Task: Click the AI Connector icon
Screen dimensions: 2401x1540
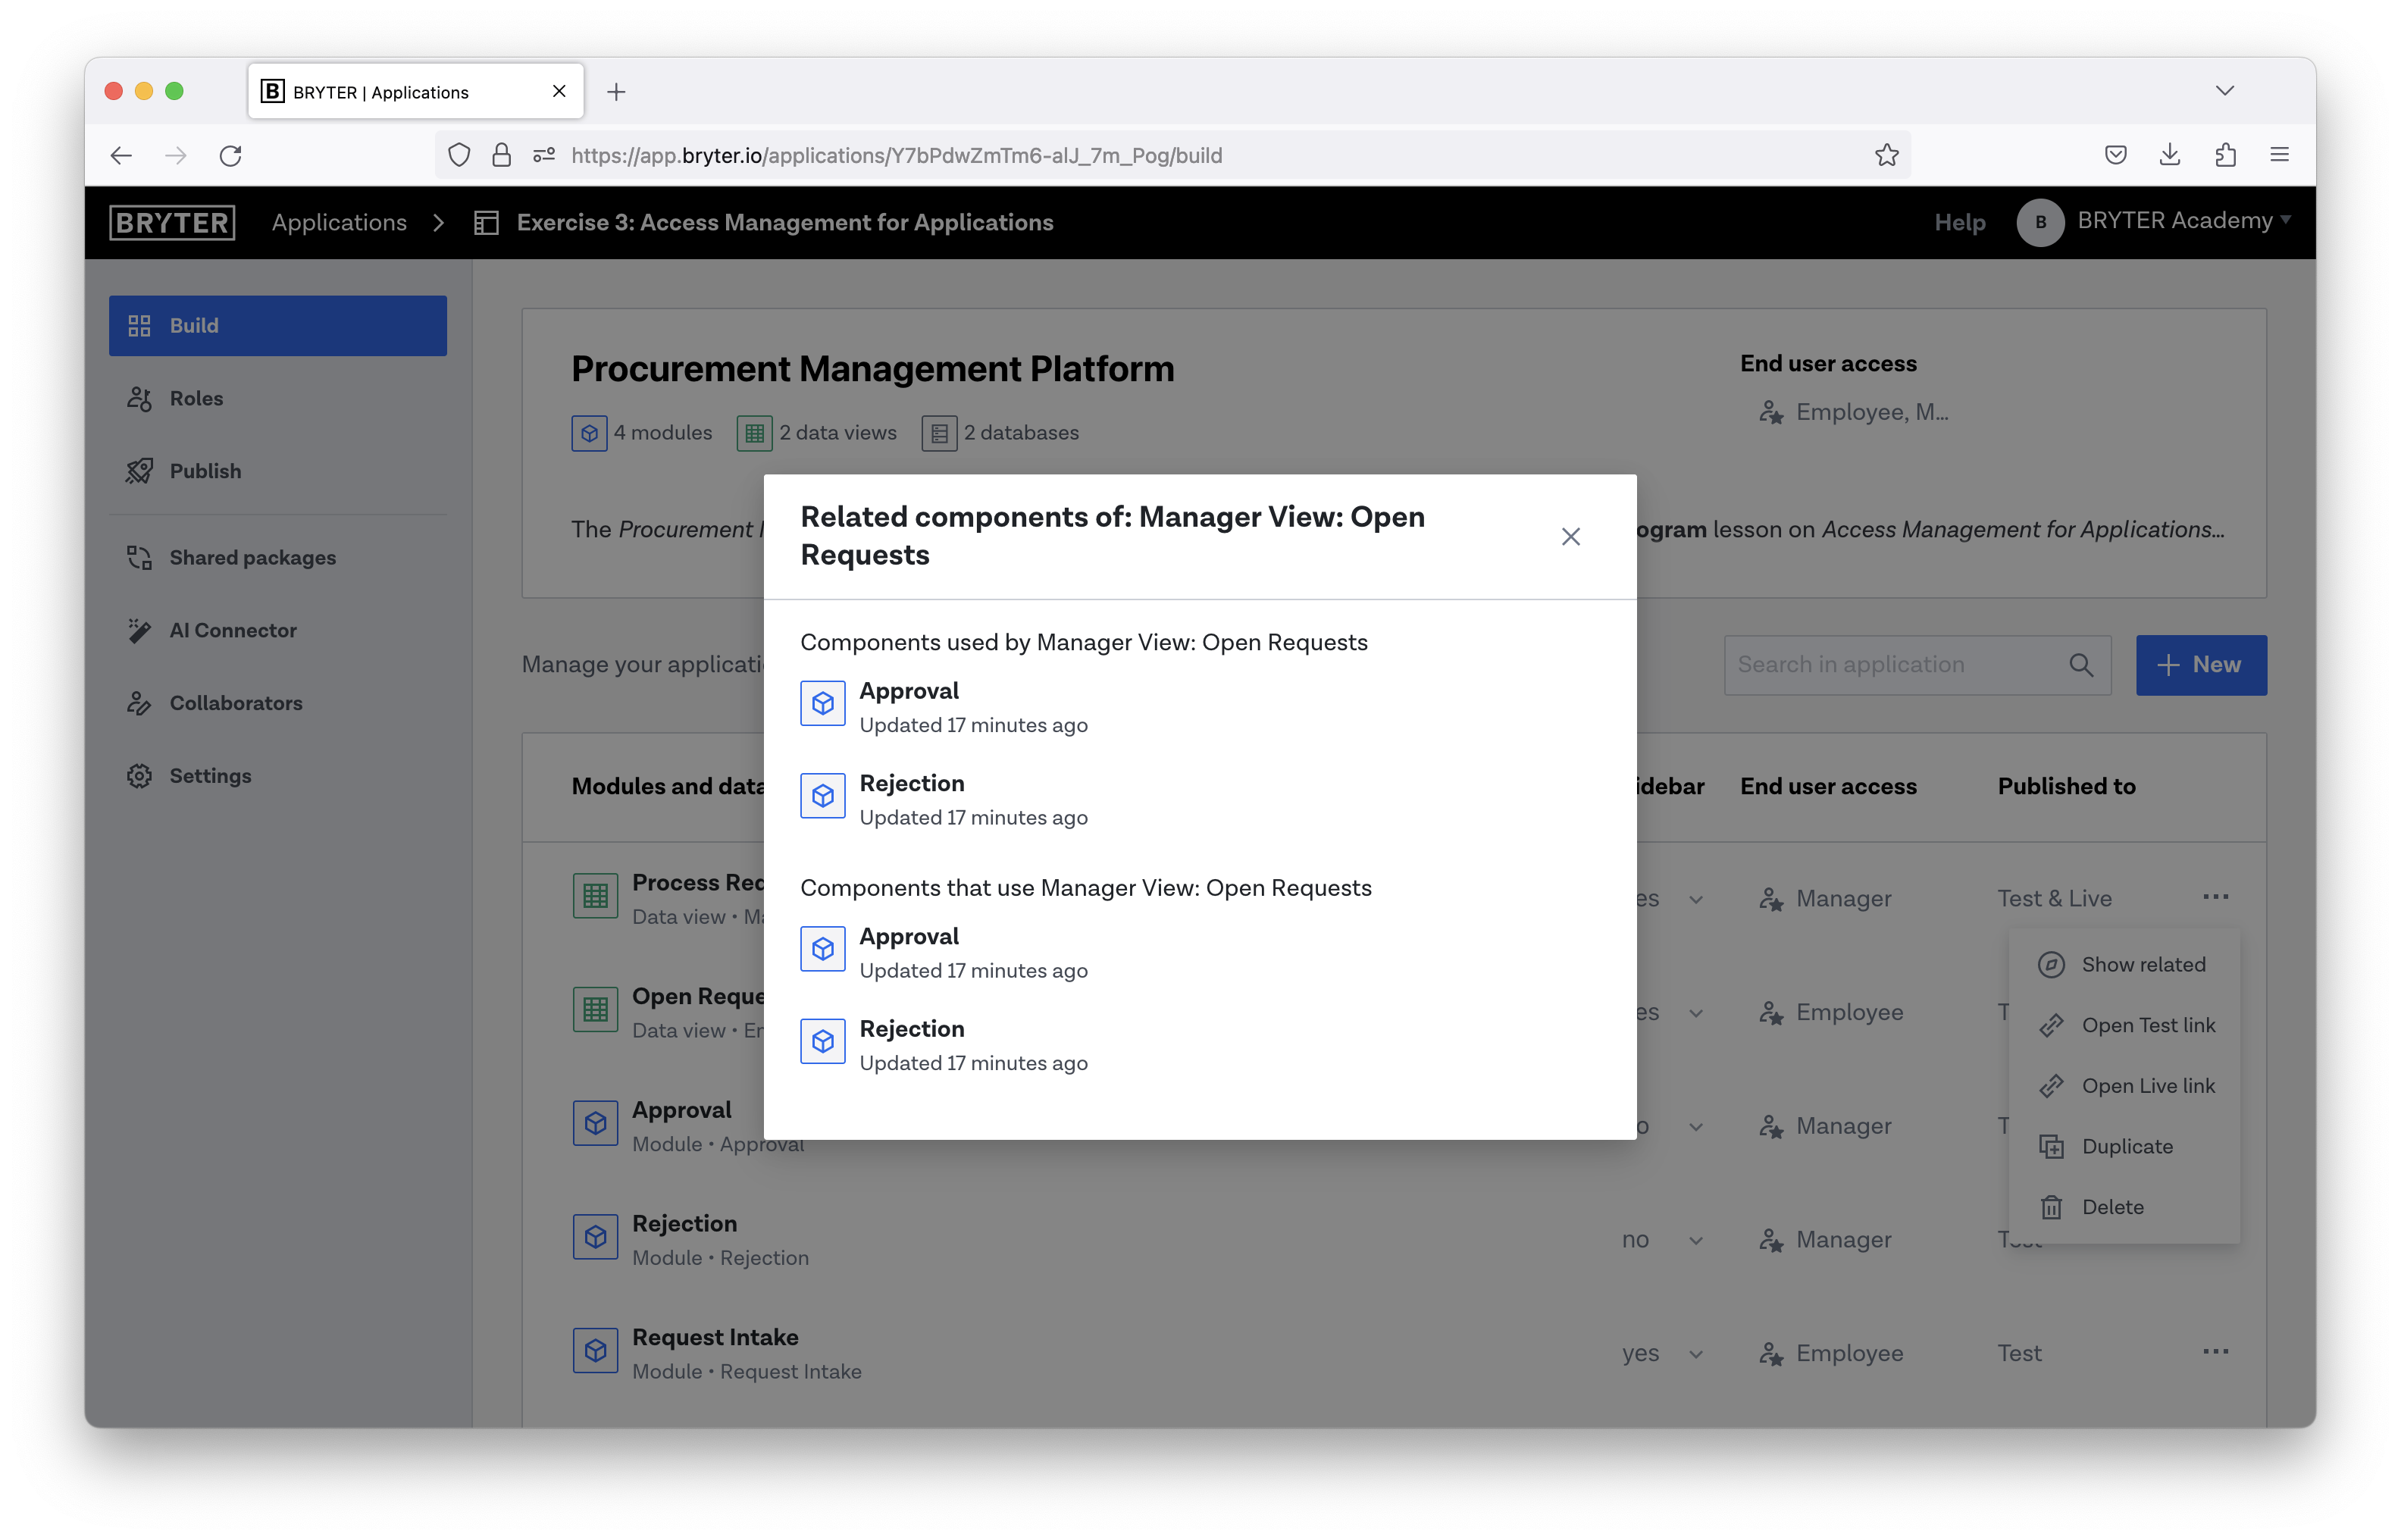Action: (140, 628)
